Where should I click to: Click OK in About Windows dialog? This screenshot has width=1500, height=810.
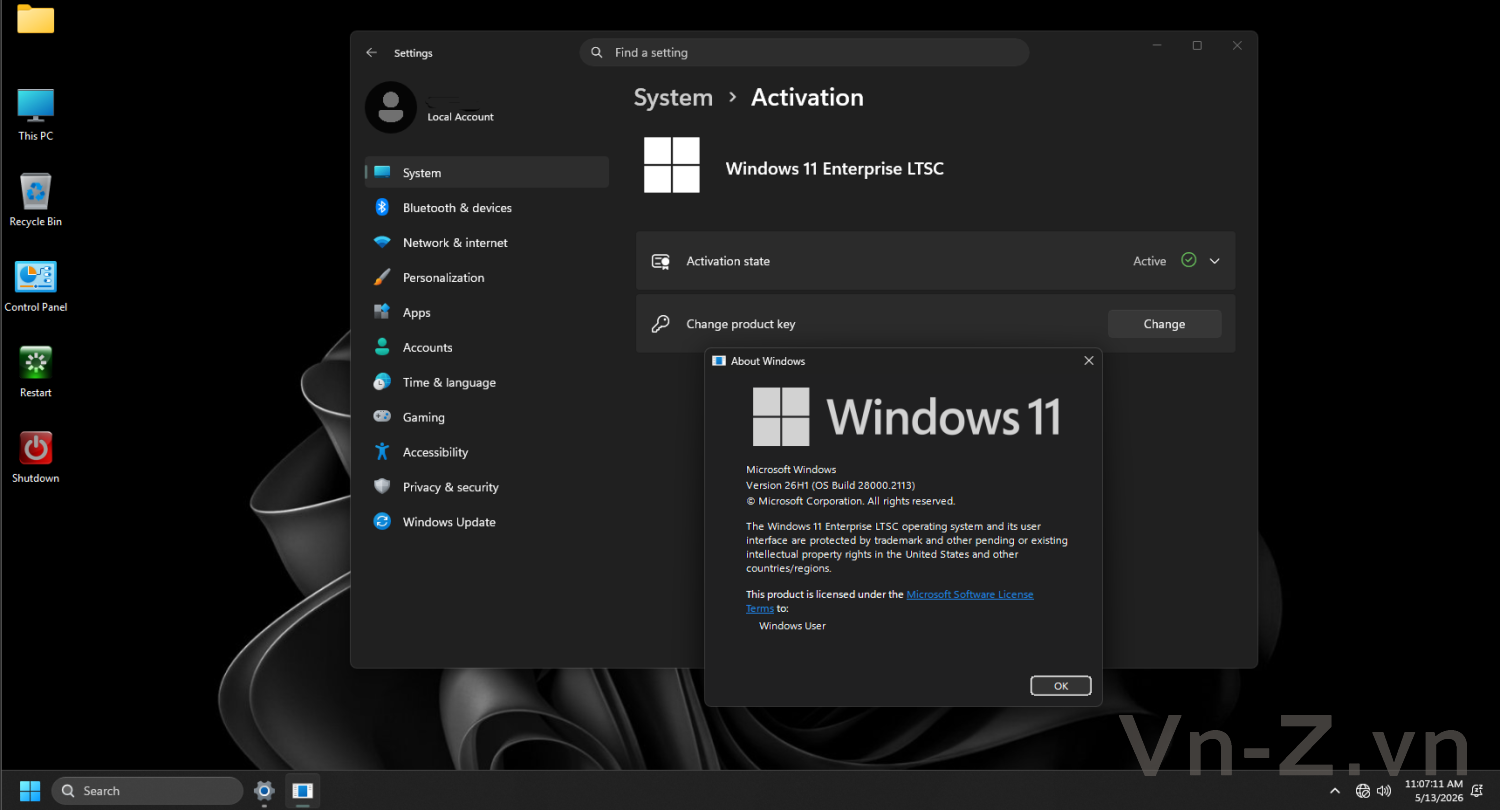[1061, 686]
